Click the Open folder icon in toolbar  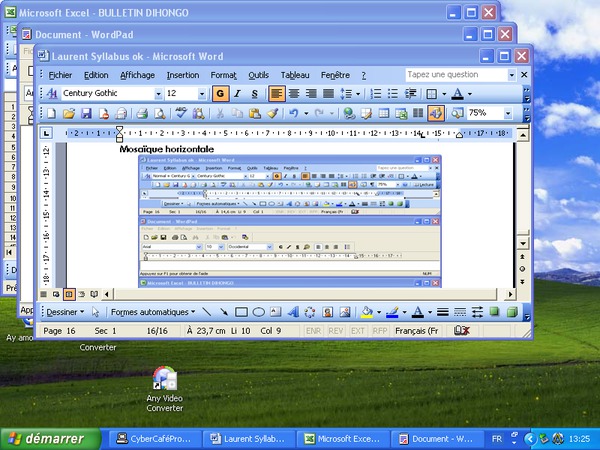(x=69, y=114)
